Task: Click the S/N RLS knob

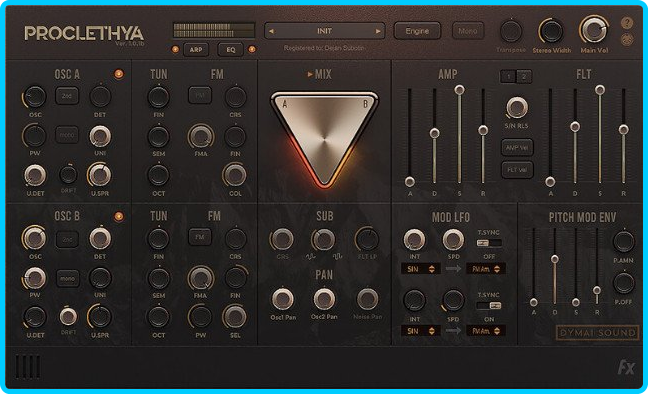Action: coord(517,108)
